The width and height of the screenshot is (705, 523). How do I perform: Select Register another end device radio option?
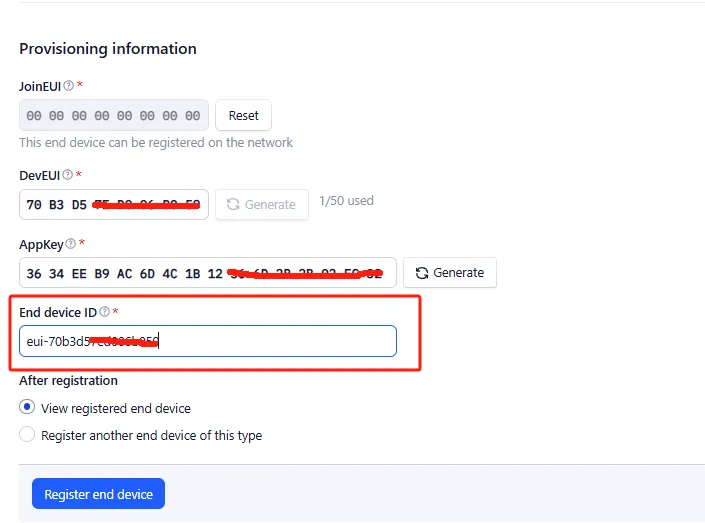pyautogui.click(x=27, y=435)
